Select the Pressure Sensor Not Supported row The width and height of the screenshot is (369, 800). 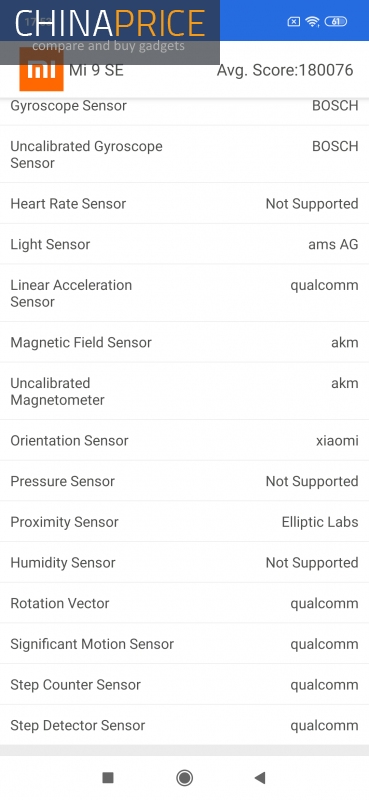tap(184, 481)
